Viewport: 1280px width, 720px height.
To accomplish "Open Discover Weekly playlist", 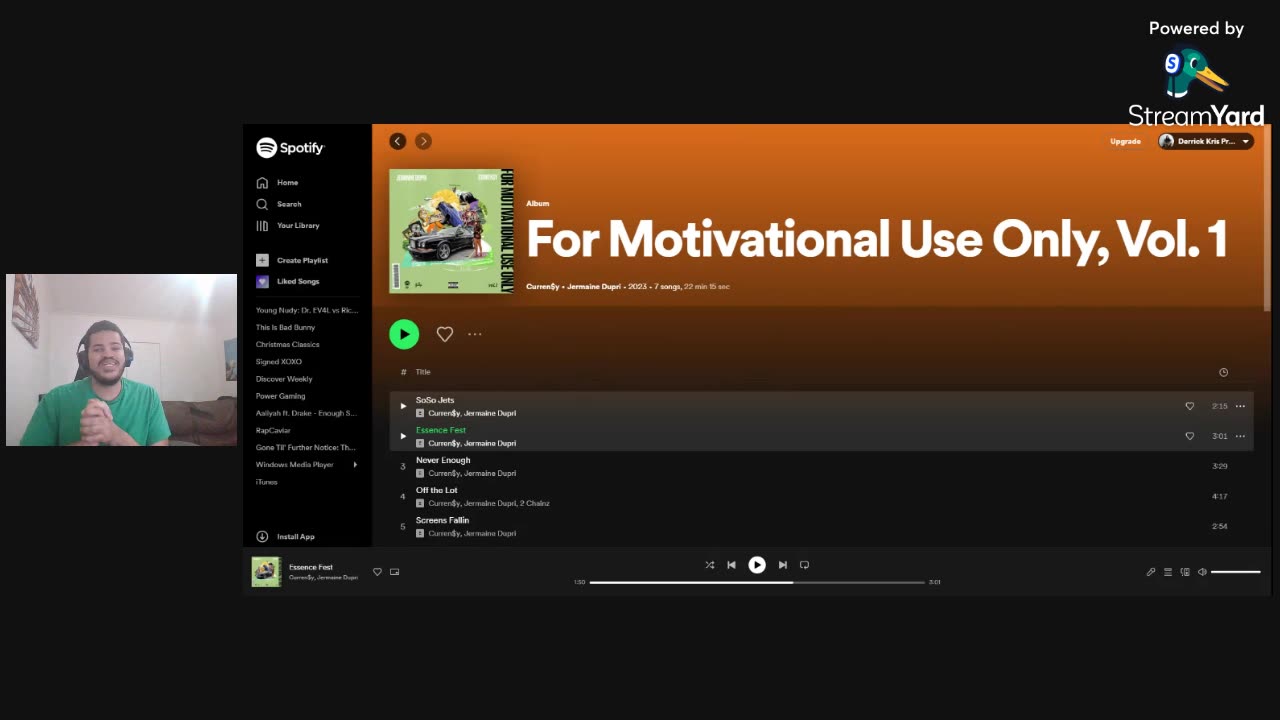I will click(x=284, y=379).
